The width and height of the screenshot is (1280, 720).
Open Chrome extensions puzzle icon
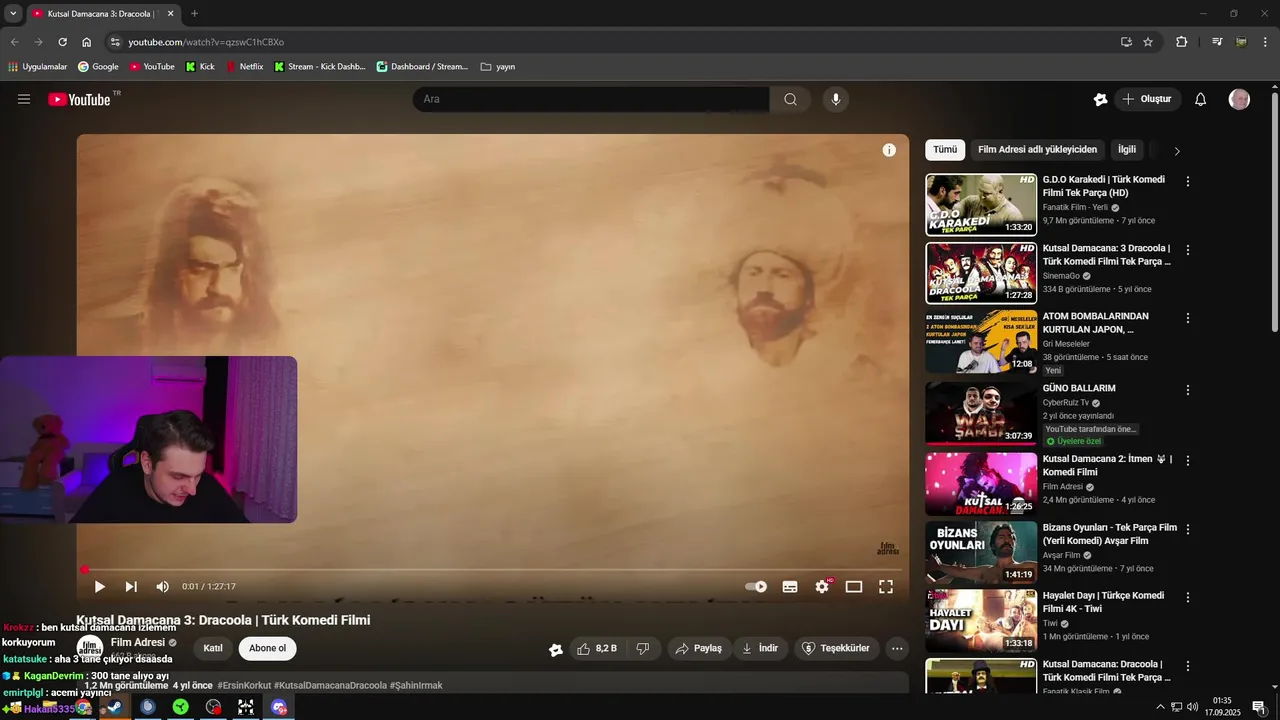[x=1181, y=42]
